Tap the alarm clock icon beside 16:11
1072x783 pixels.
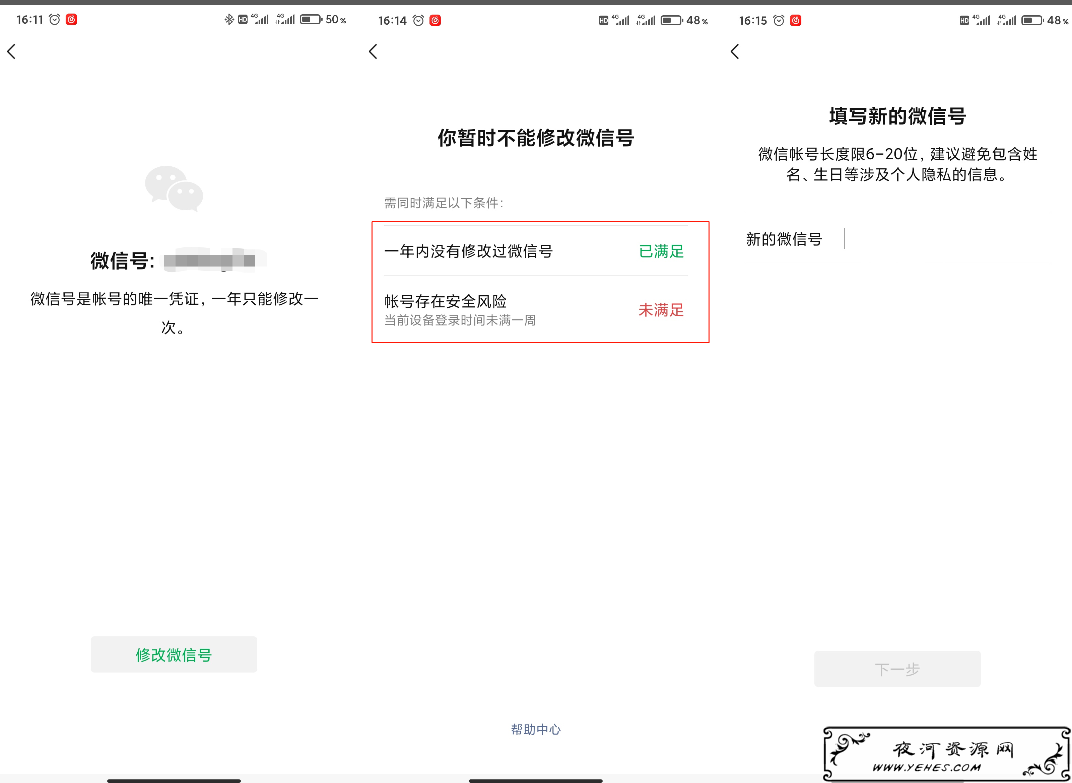tap(55, 20)
